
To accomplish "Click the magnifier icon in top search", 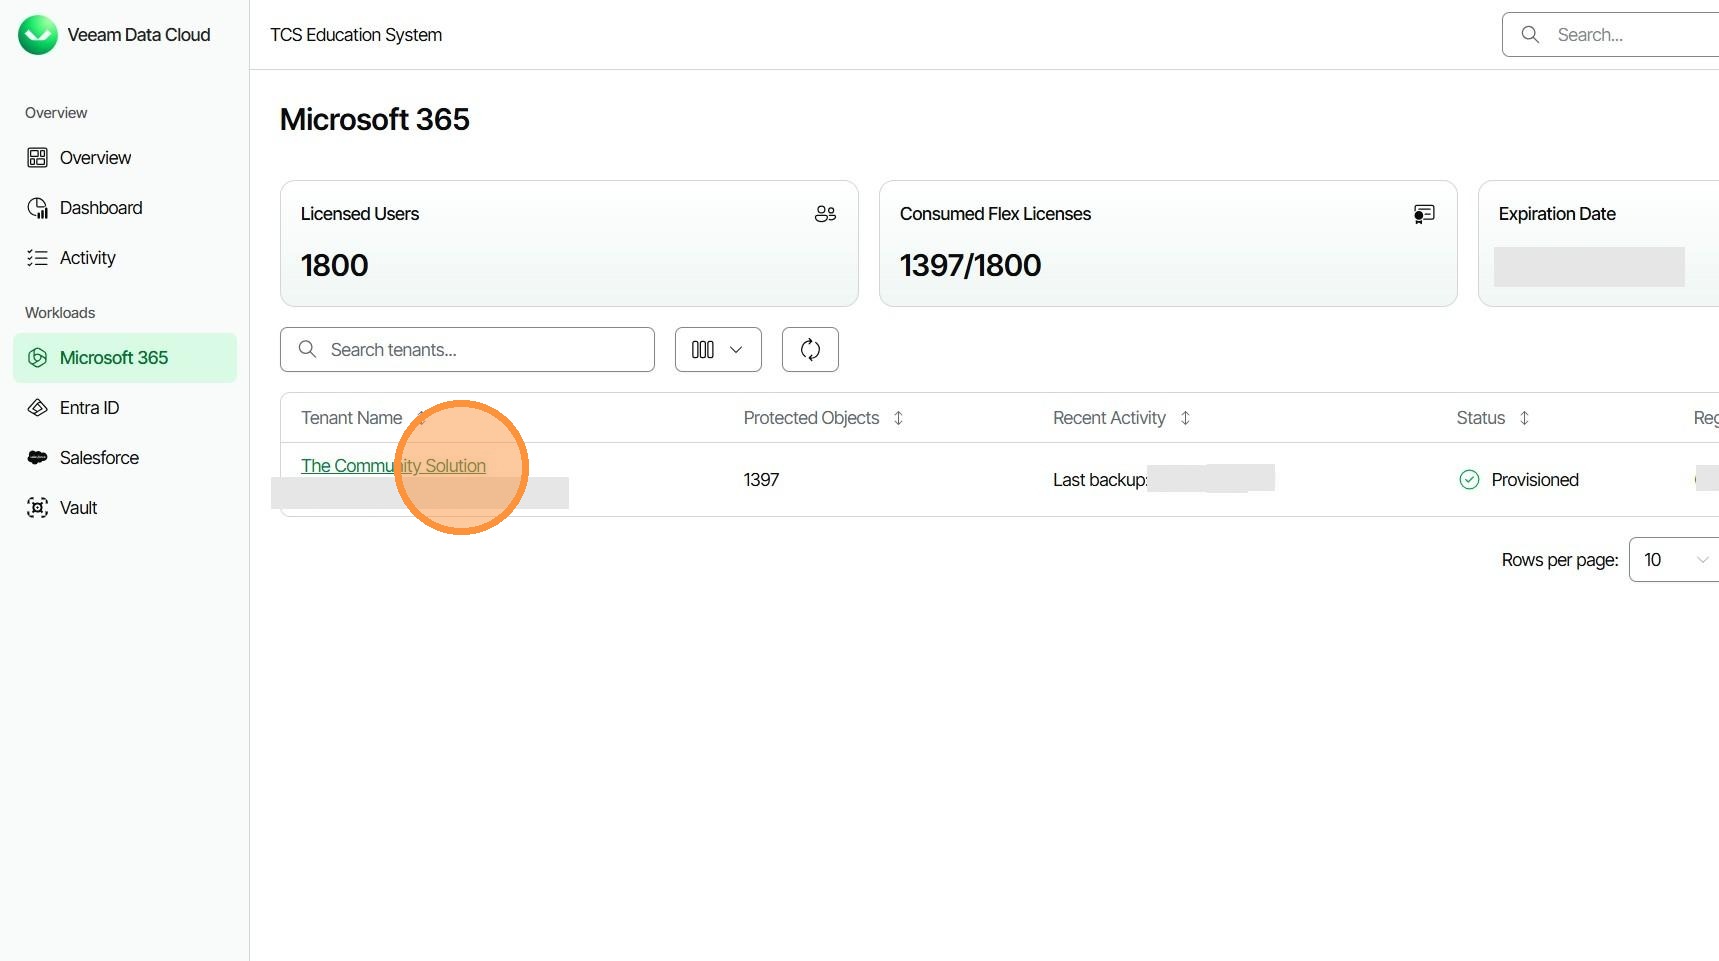I will pyautogui.click(x=1530, y=35).
